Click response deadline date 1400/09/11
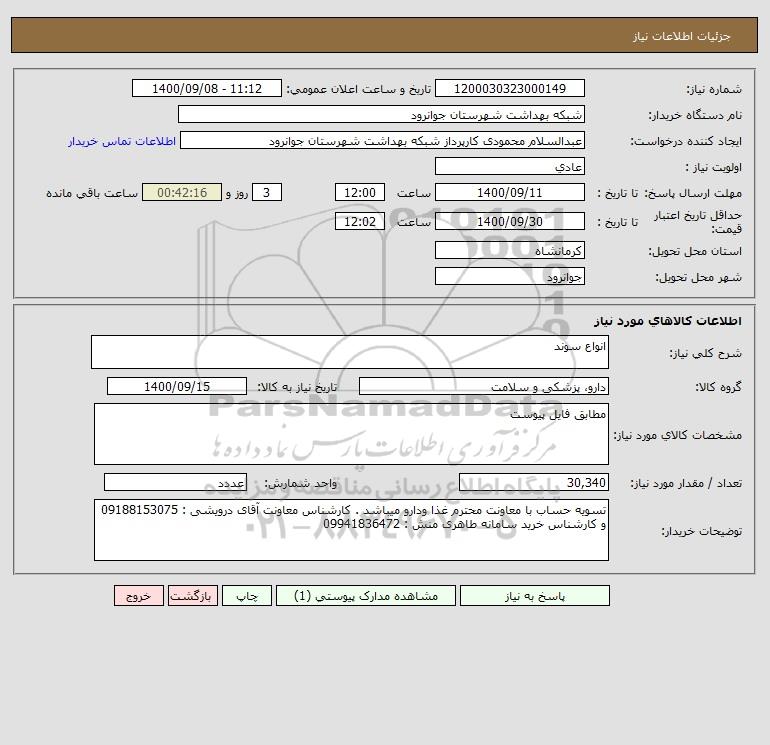This screenshot has width=770, height=745. [x=510, y=193]
